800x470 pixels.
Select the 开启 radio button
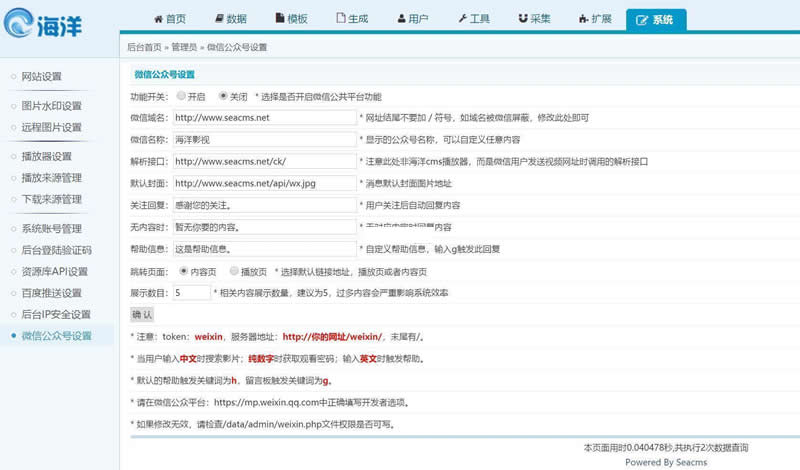click(181, 95)
